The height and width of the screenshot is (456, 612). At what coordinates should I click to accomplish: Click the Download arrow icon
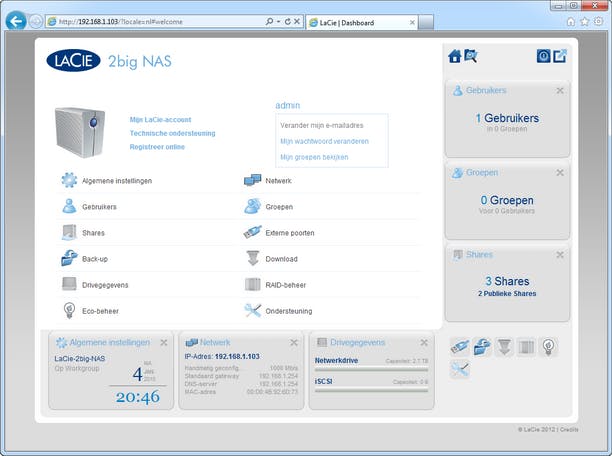(x=253, y=258)
